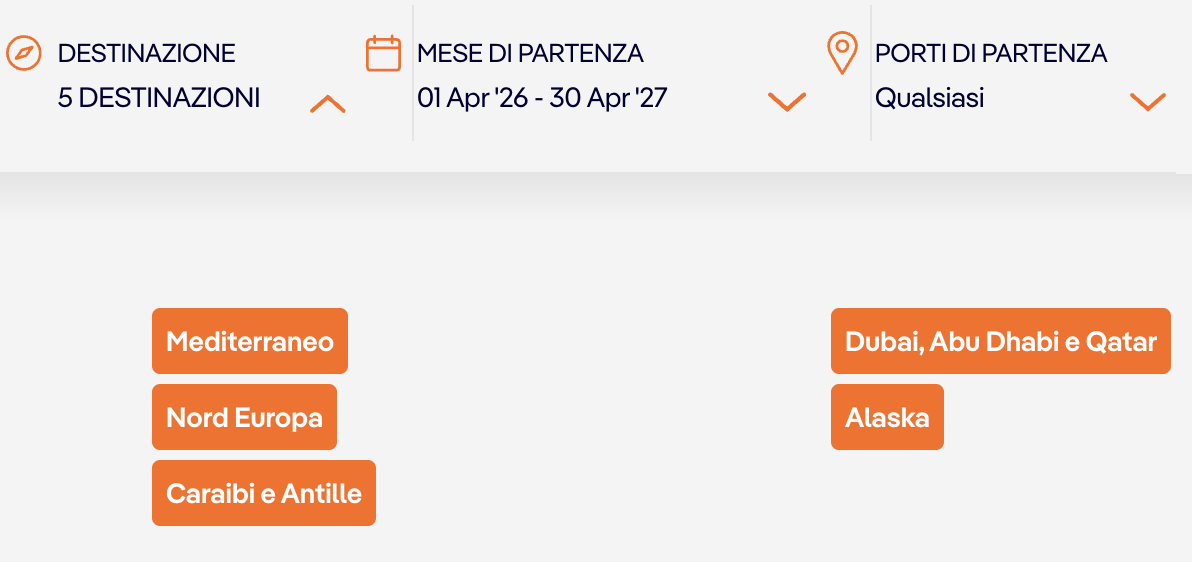Click the compass icon beside Destinazione
The image size is (1192, 562).
(24, 53)
